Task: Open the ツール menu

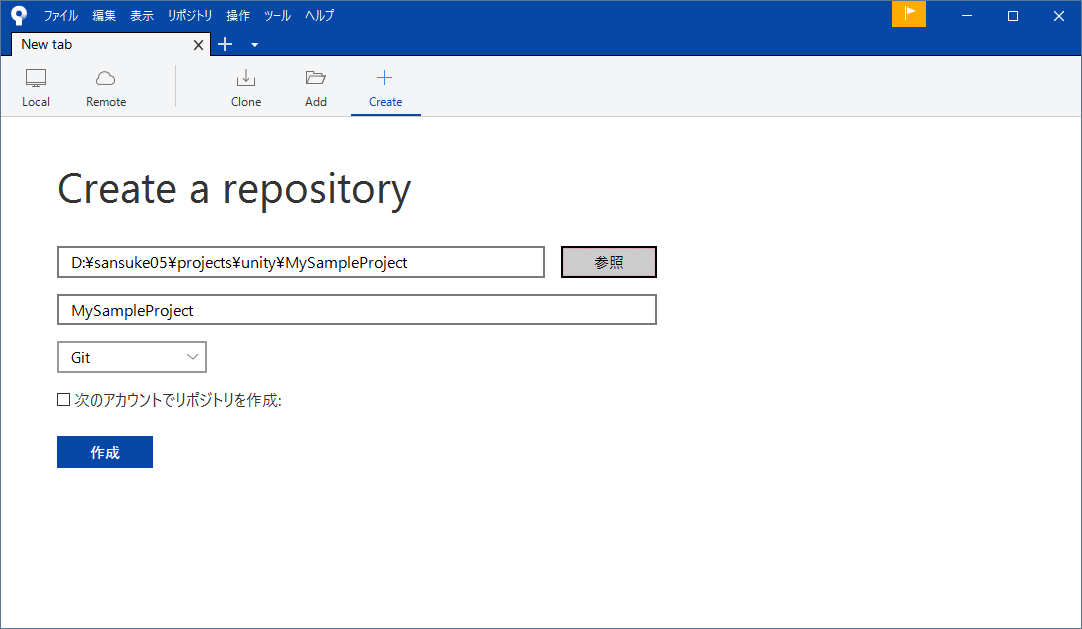Action: coord(277,15)
